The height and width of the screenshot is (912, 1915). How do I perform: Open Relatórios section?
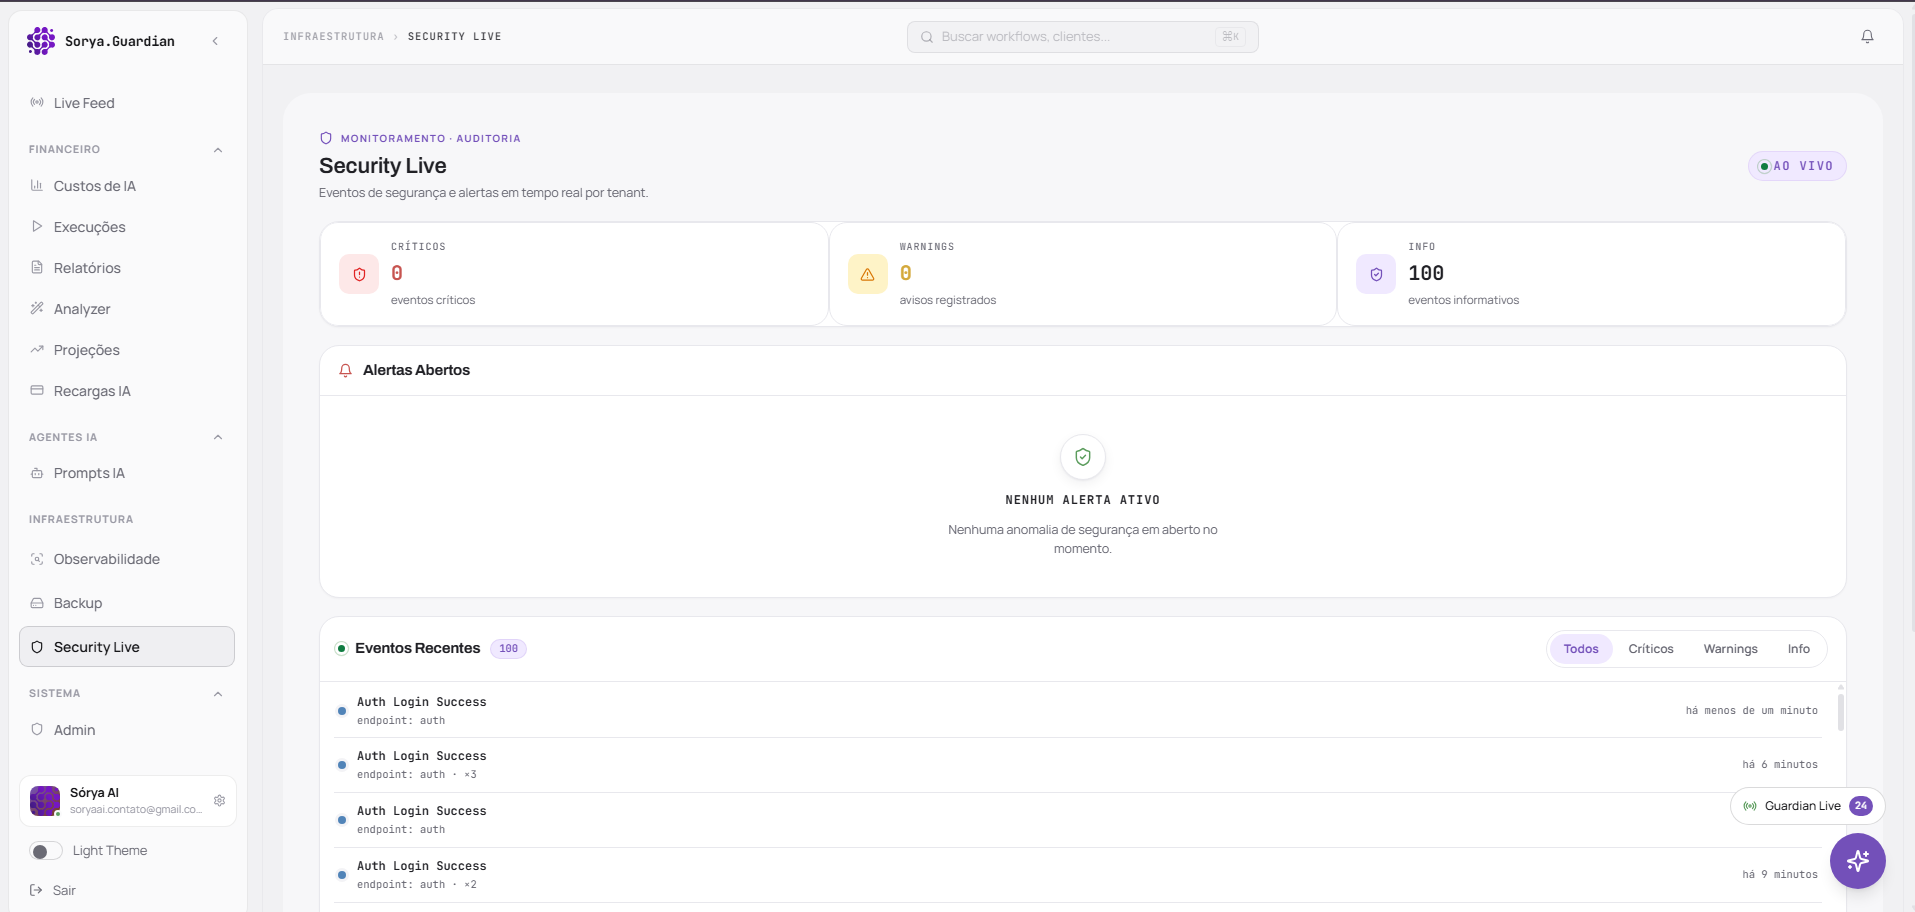point(127,268)
